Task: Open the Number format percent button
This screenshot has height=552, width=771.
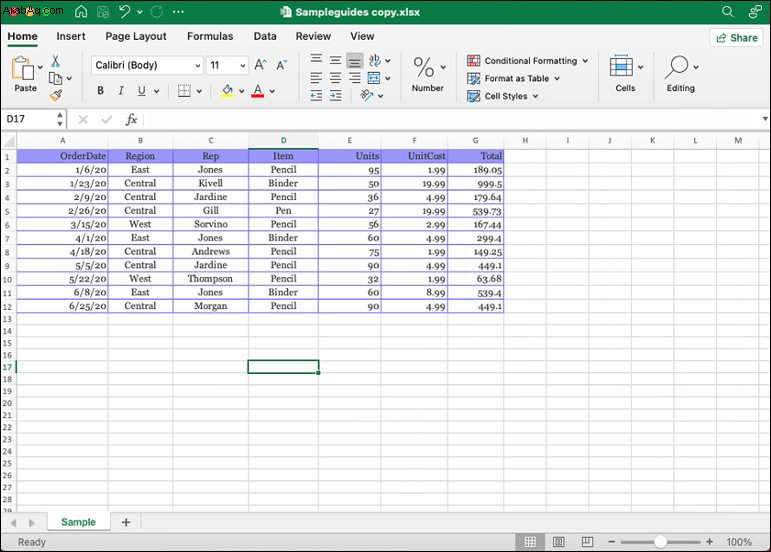Action: [427, 74]
